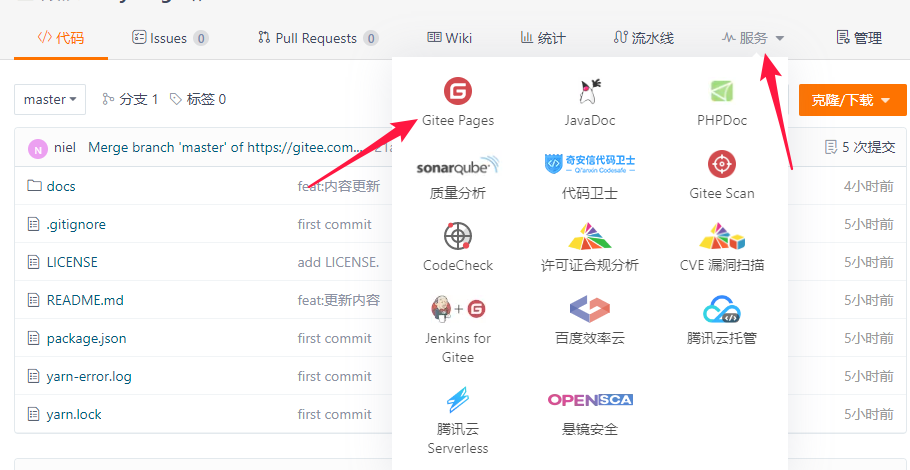910x470 pixels.
Task: Click the CVE 漏洞扫描 icon
Action: tap(721, 237)
